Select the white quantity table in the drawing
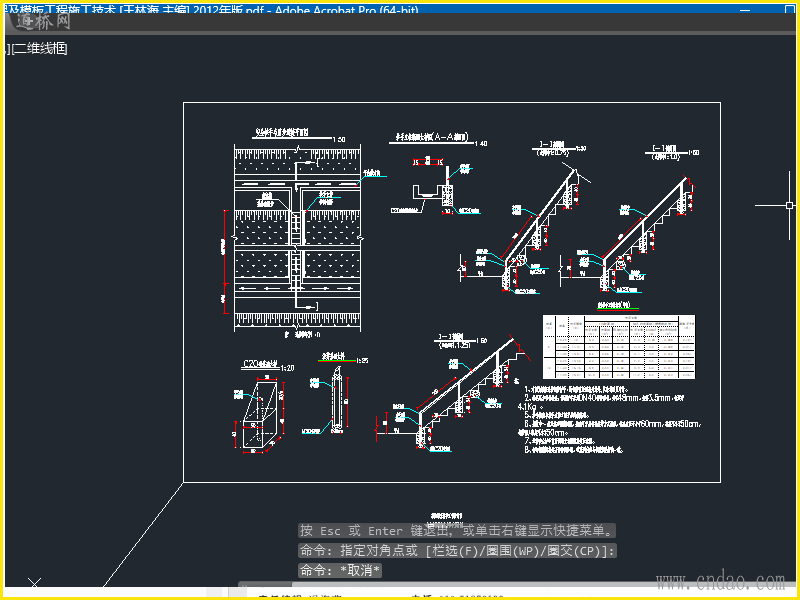The image size is (800, 600). [619, 347]
